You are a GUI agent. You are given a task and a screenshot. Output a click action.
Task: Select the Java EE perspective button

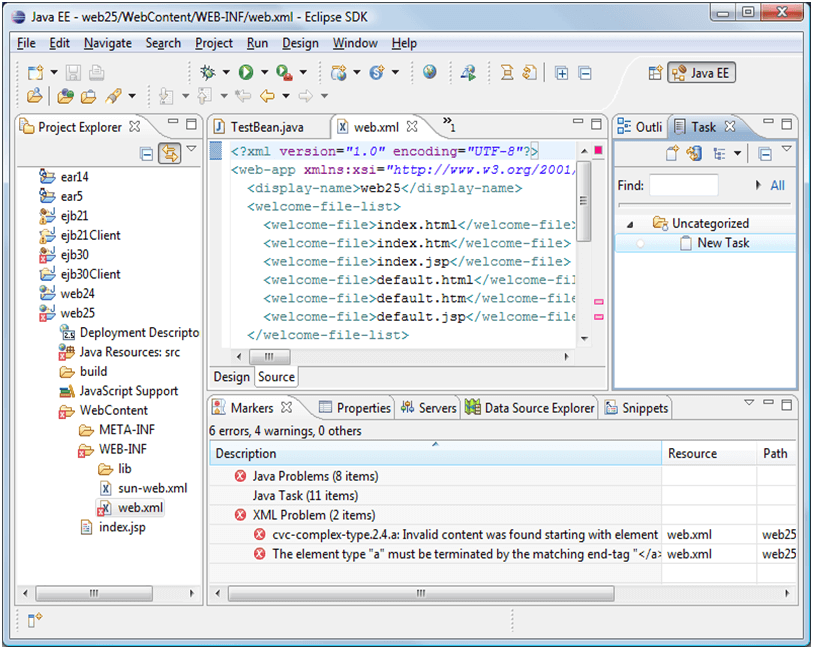pos(702,73)
